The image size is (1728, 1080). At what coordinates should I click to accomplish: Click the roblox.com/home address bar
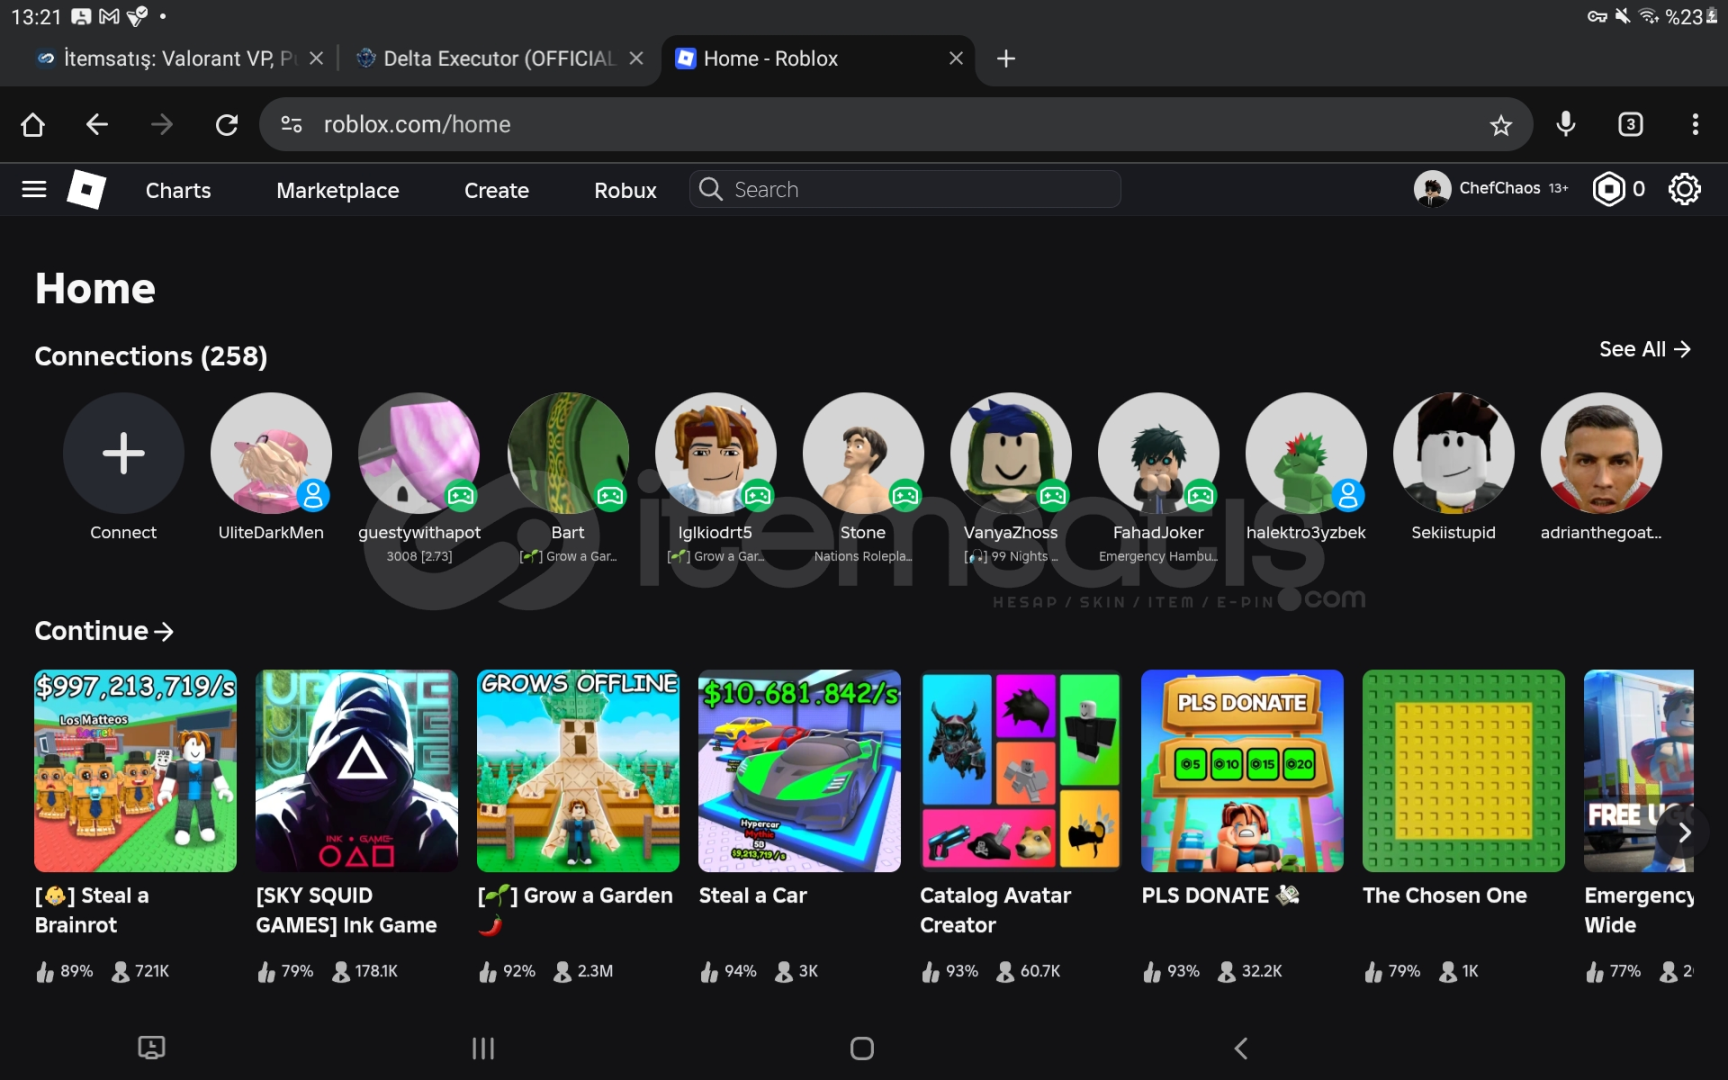[895, 124]
